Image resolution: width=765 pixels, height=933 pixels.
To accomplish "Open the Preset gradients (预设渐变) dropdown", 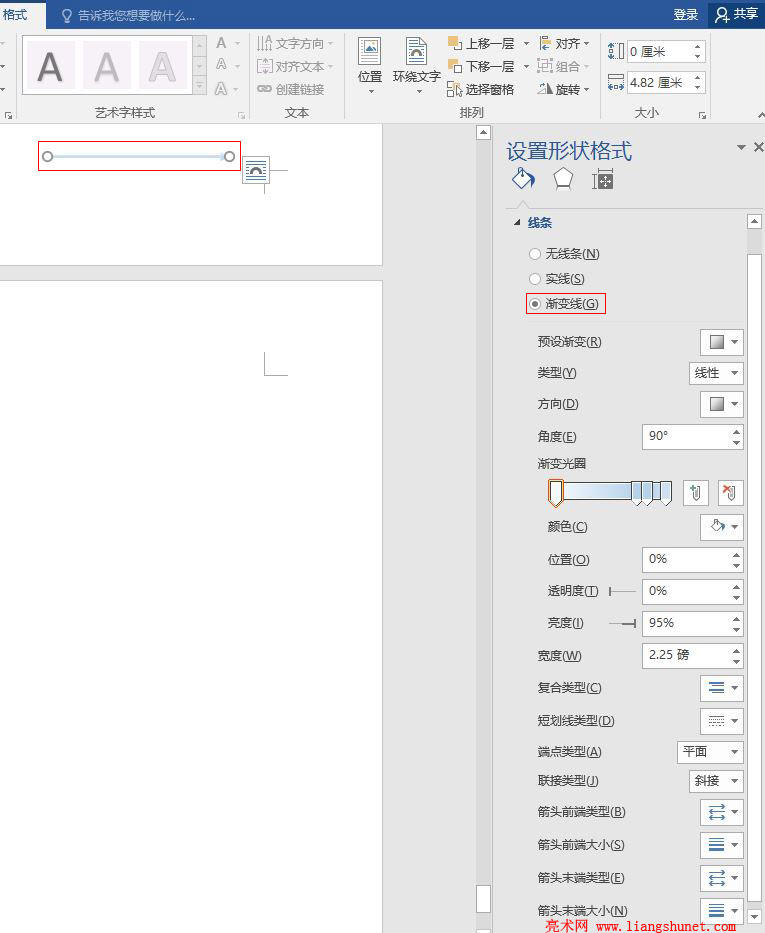I will click(x=722, y=342).
